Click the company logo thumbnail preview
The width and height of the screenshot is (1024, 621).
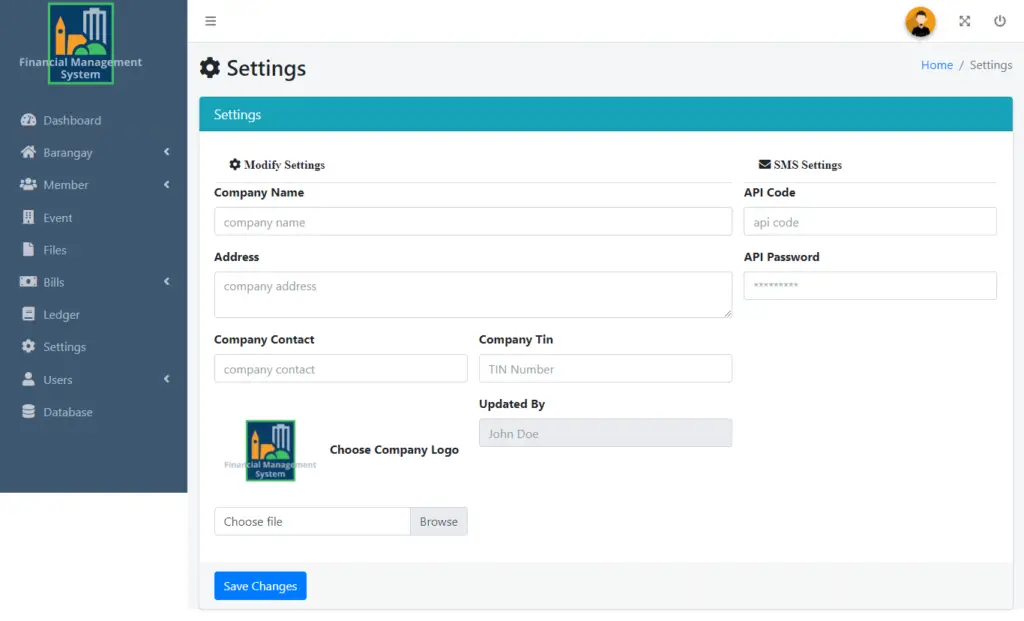268,450
